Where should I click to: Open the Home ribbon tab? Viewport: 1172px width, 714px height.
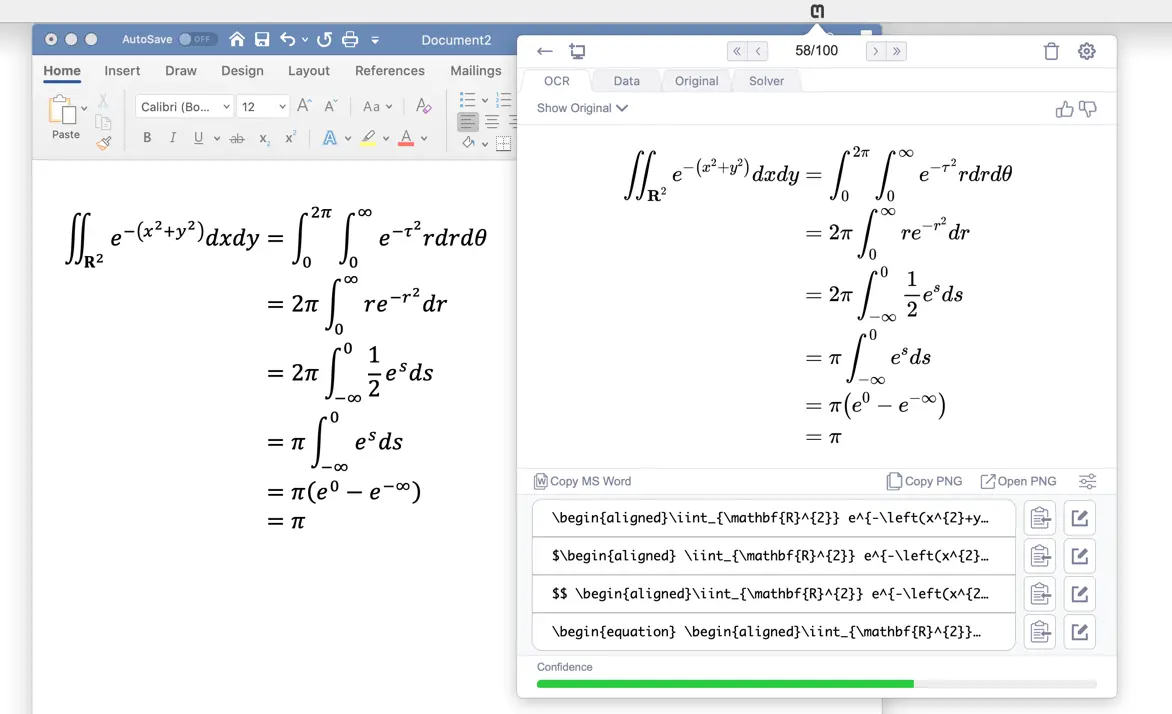click(x=61, y=71)
